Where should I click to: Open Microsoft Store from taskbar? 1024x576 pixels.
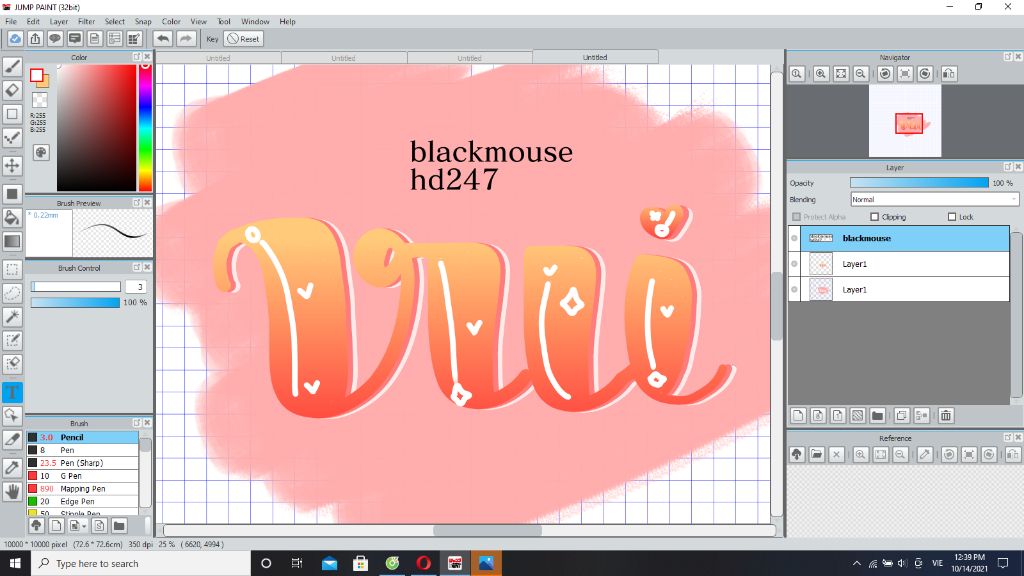[360, 563]
